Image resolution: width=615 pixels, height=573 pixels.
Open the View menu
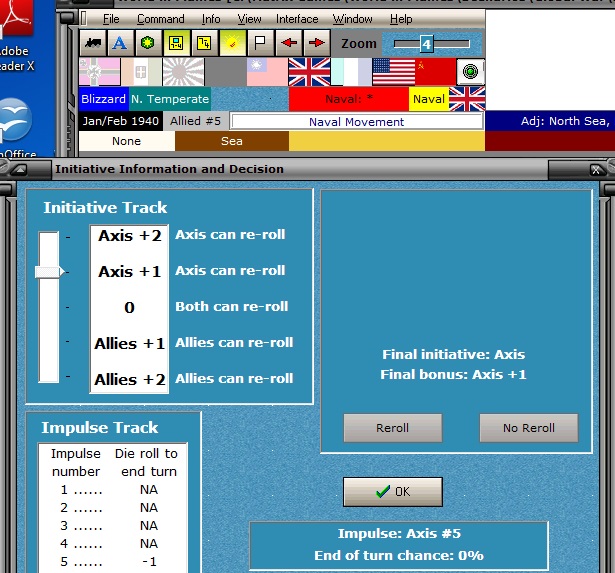tap(249, 19)
